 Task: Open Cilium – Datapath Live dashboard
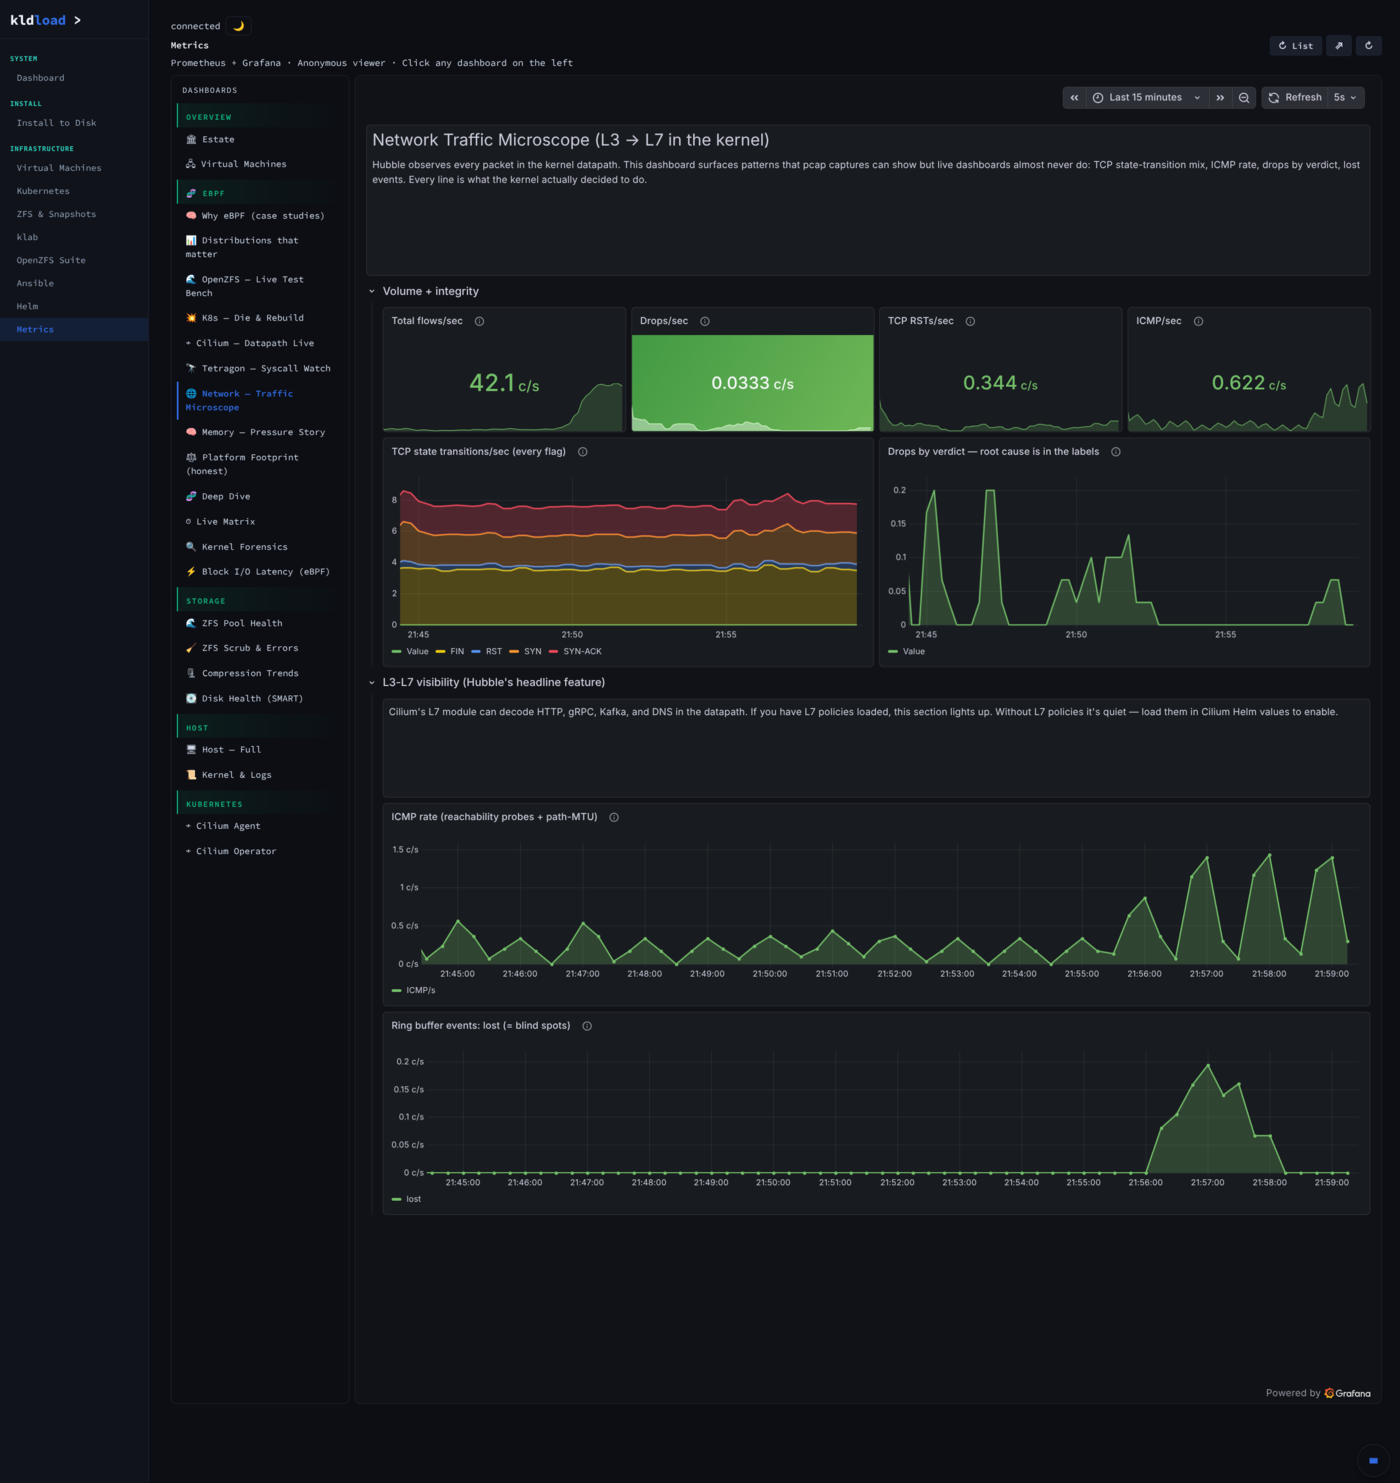coord(257,343)
